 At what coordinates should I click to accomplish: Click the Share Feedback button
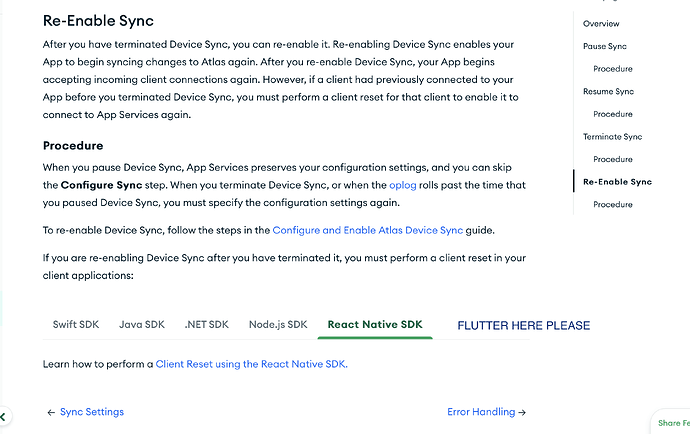[x=671, y=423]
